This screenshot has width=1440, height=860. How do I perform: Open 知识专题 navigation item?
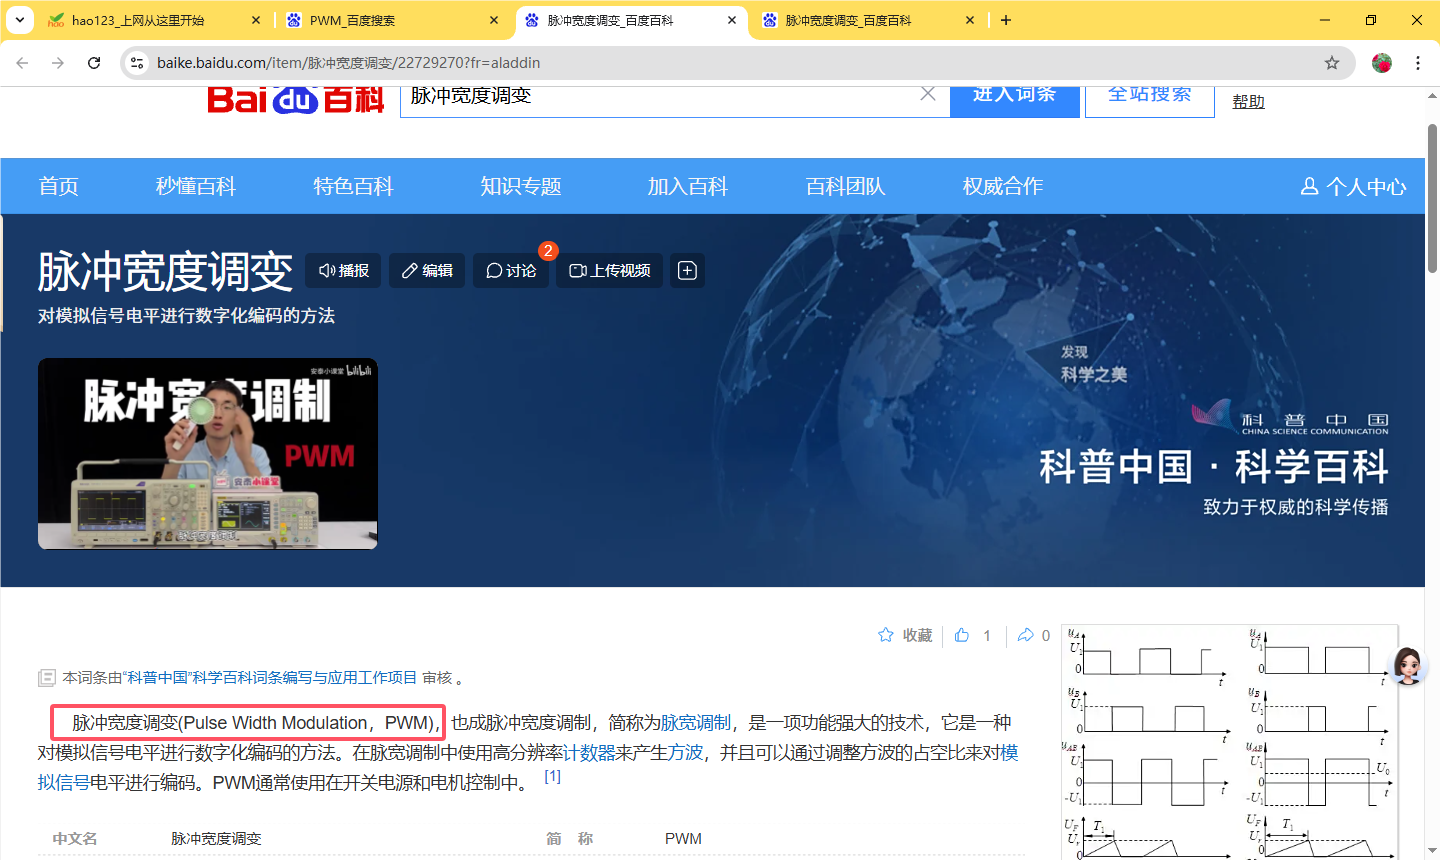[521, 186]
